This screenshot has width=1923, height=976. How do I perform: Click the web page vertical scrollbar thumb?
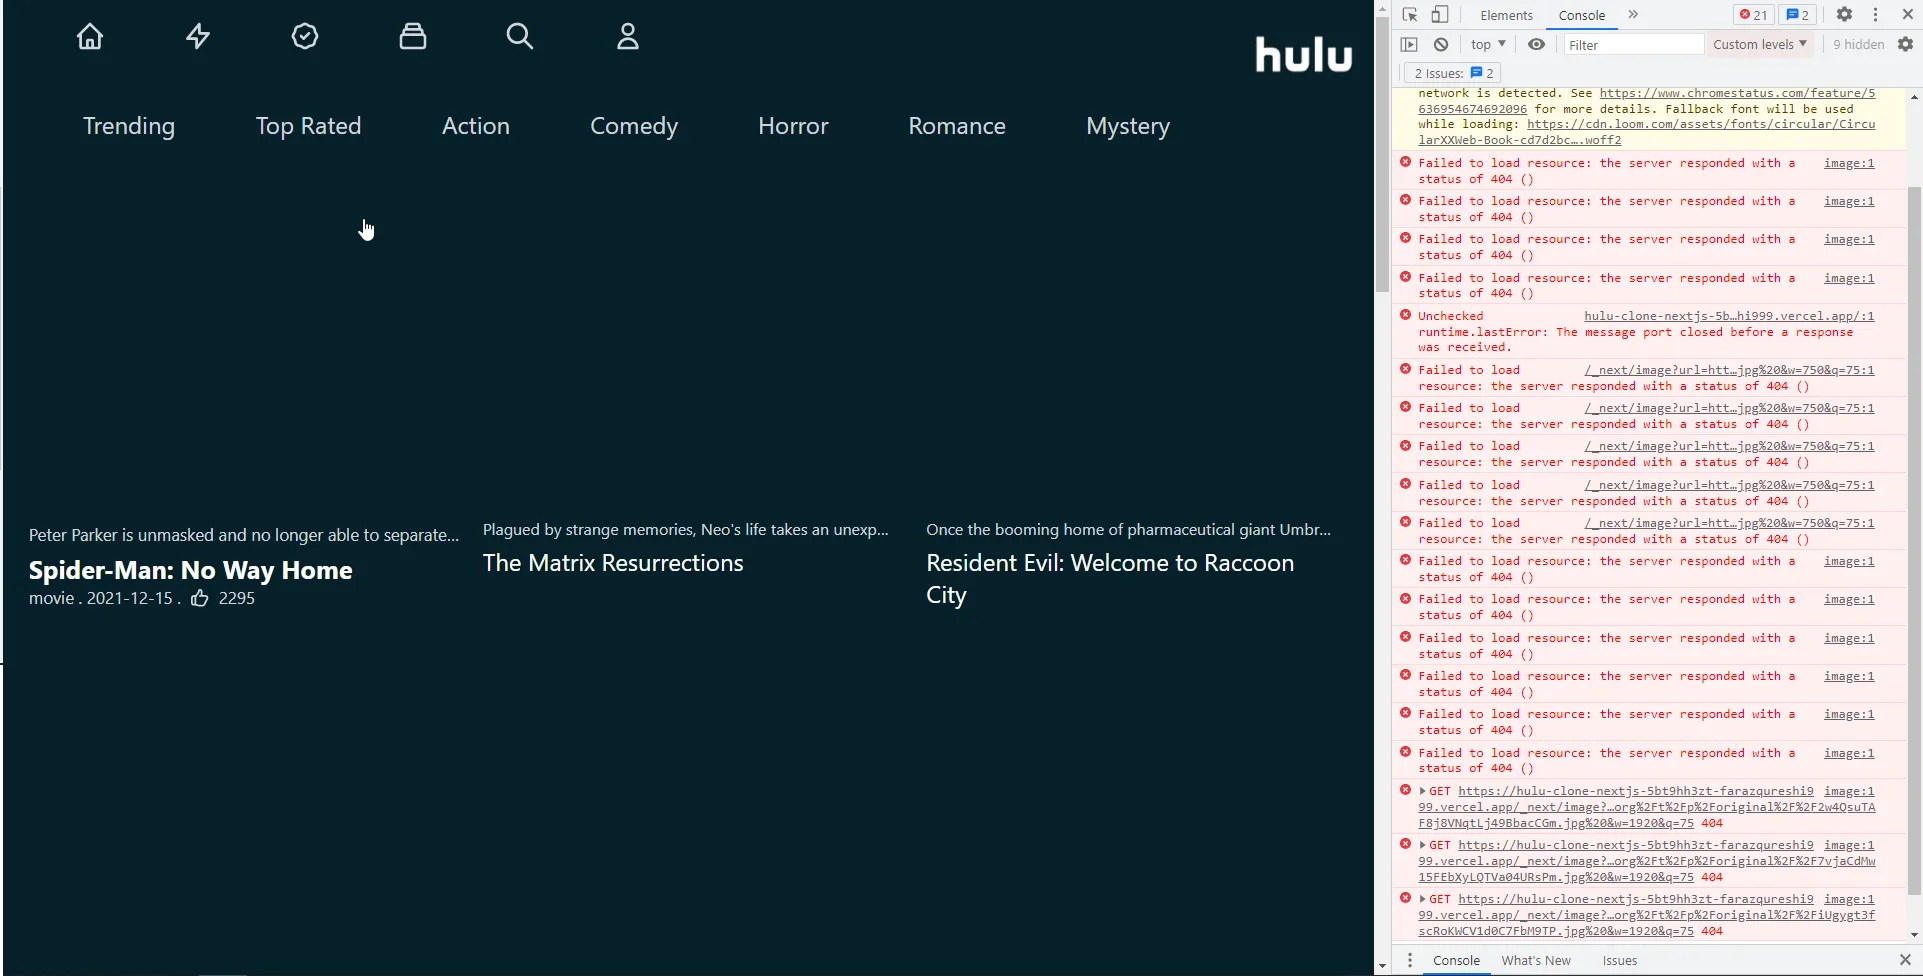tap(1382, 154)
